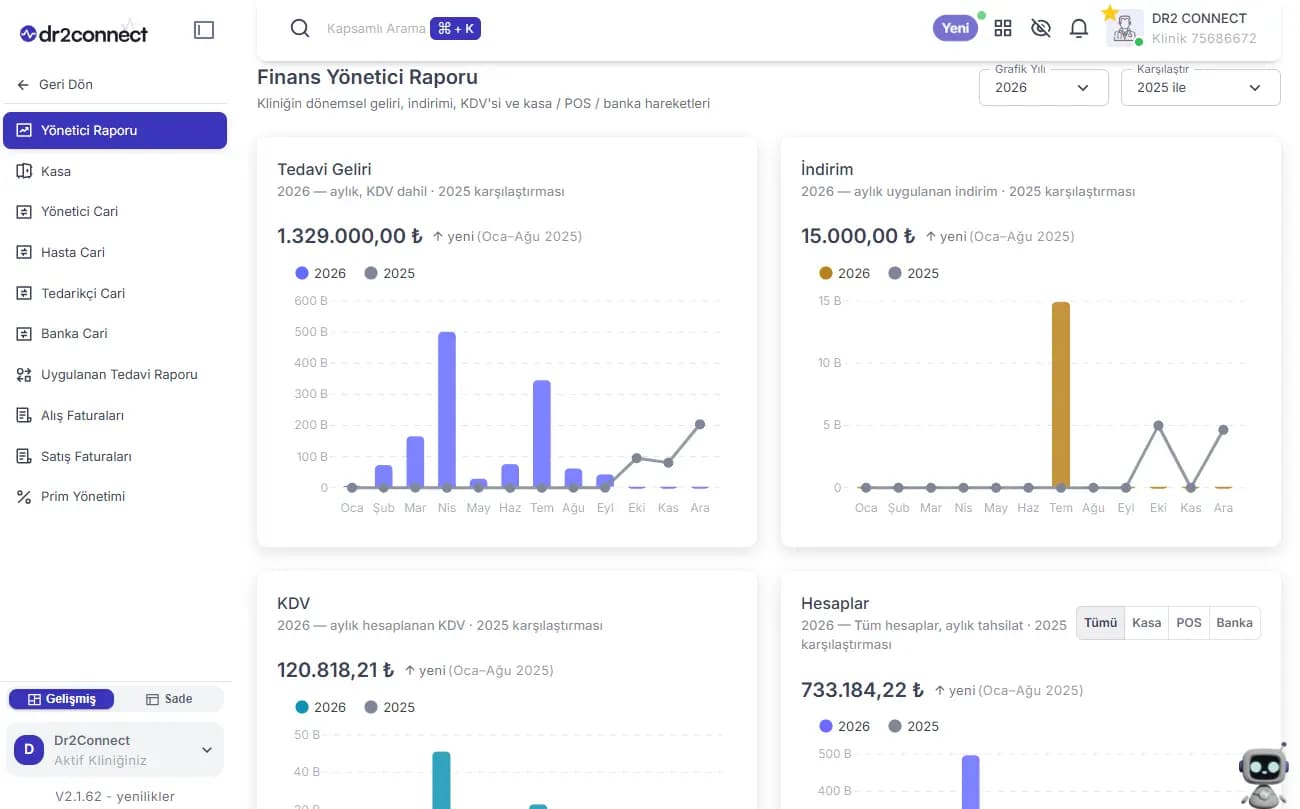This screenshot has width=1300, height=809.
Task: Click the Satış Faturaları icon
Action: [24, 456]
